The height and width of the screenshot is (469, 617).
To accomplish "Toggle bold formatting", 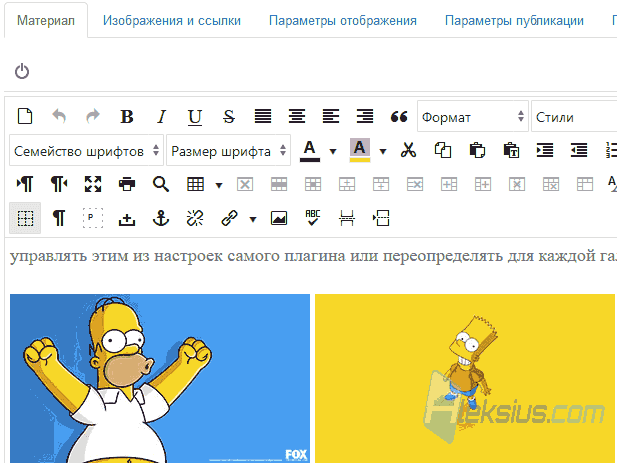I will point(127,116).
